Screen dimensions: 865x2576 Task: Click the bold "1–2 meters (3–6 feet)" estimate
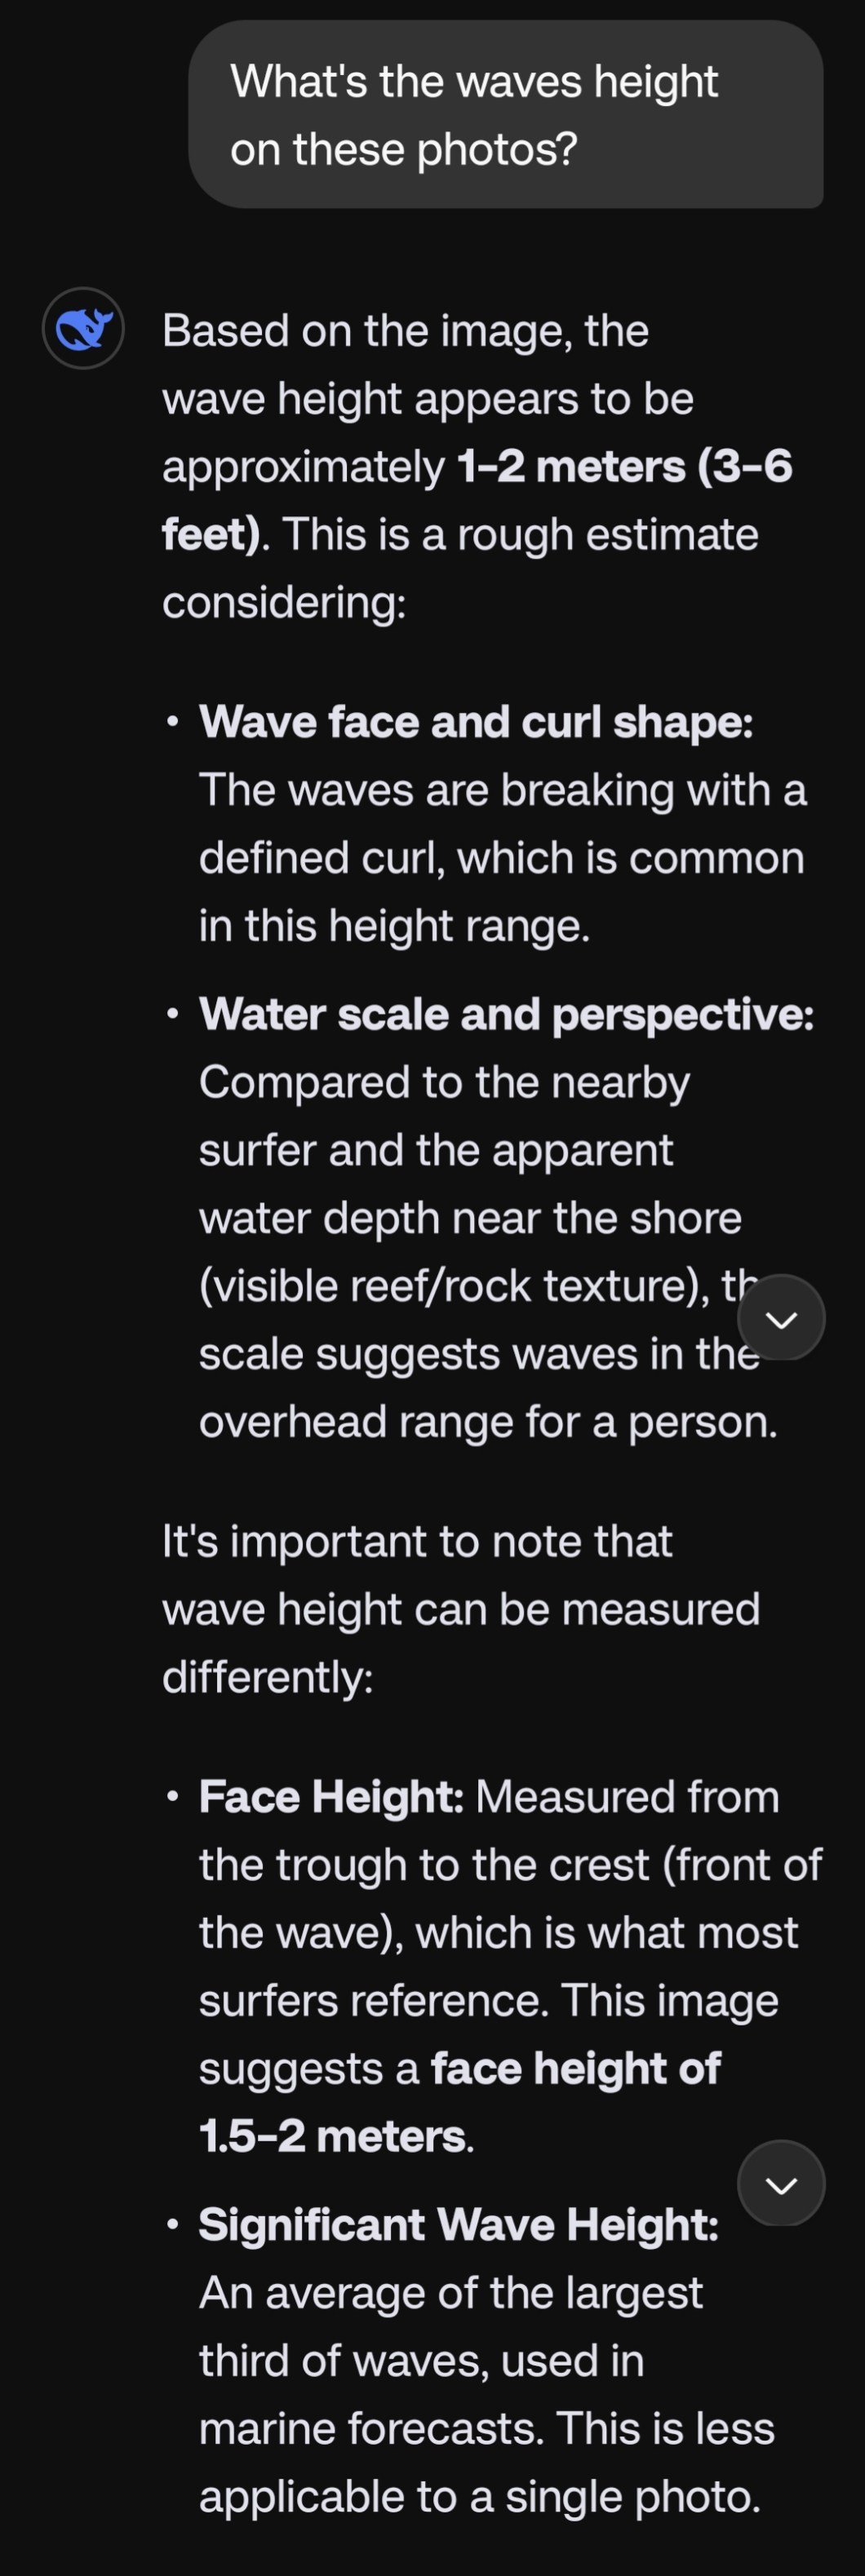click(x=623, y=467)
